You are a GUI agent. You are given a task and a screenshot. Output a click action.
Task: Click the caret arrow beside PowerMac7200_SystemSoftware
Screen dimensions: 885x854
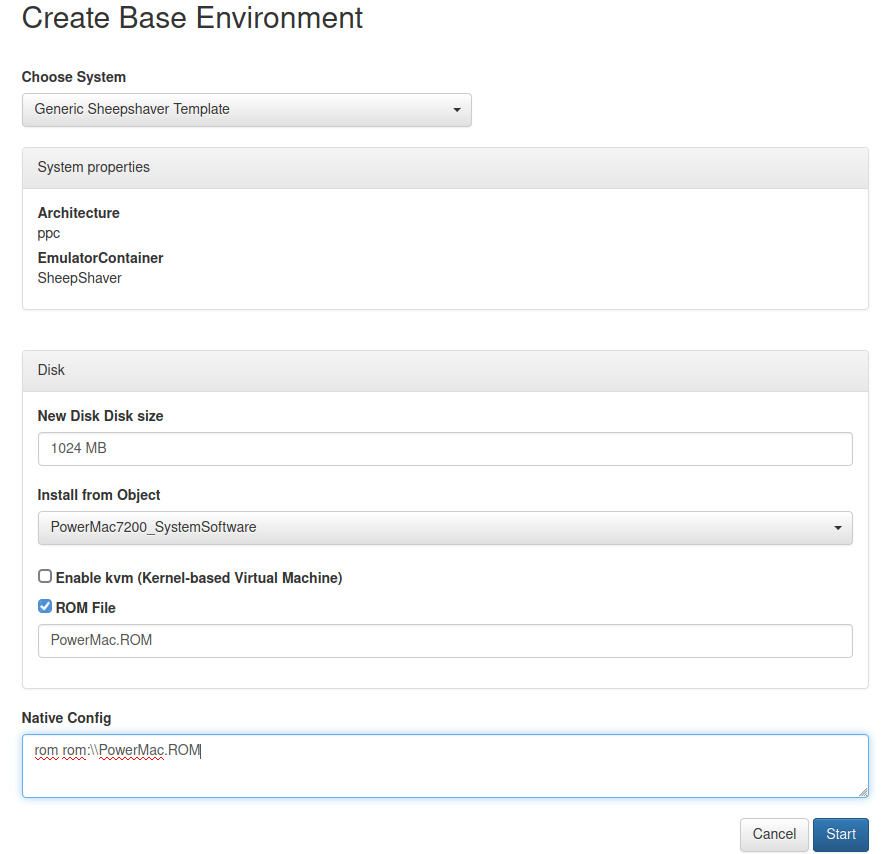click(838, 528)
